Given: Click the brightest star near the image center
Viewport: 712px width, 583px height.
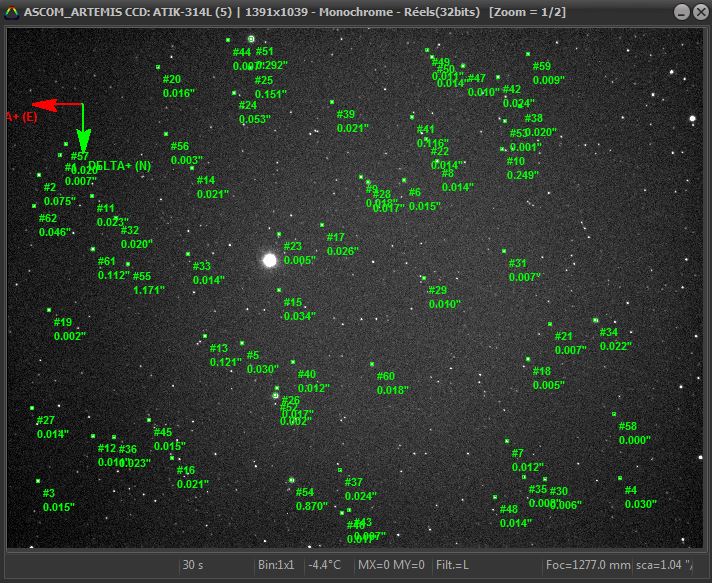Looking at the screenshot, I should (269, 260).
